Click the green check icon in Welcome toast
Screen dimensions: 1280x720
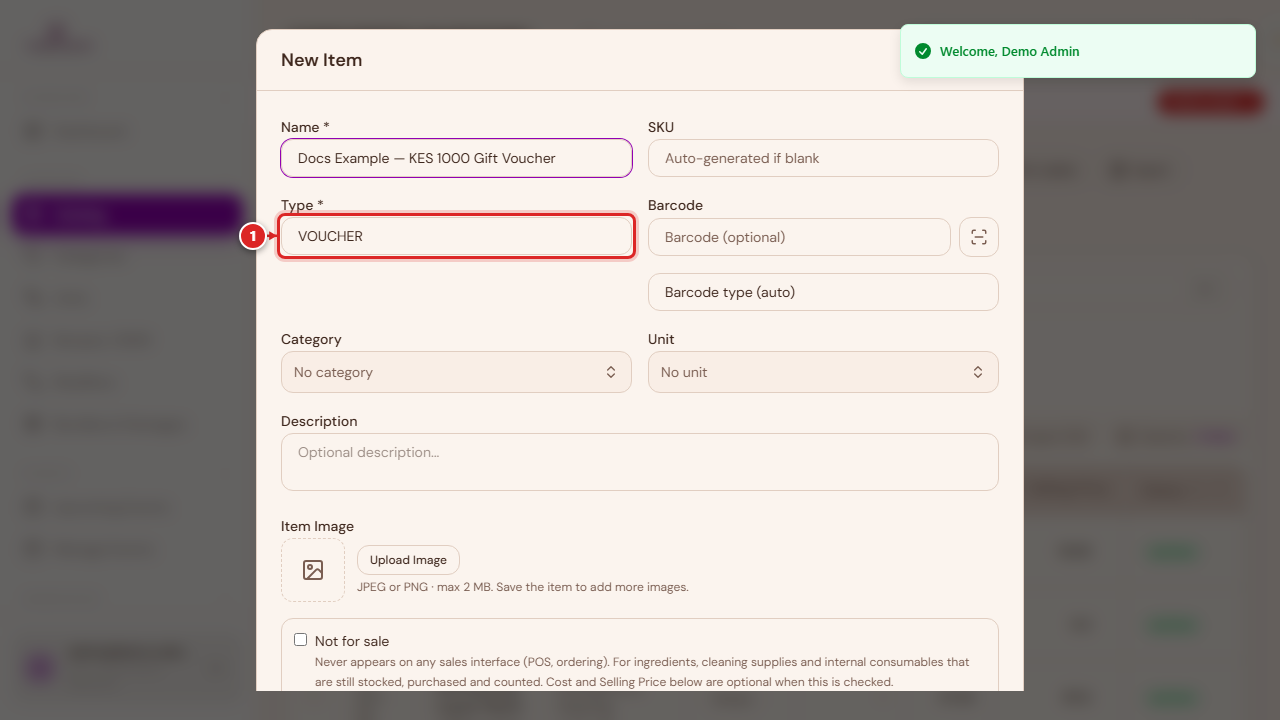(x=923, y=51)
